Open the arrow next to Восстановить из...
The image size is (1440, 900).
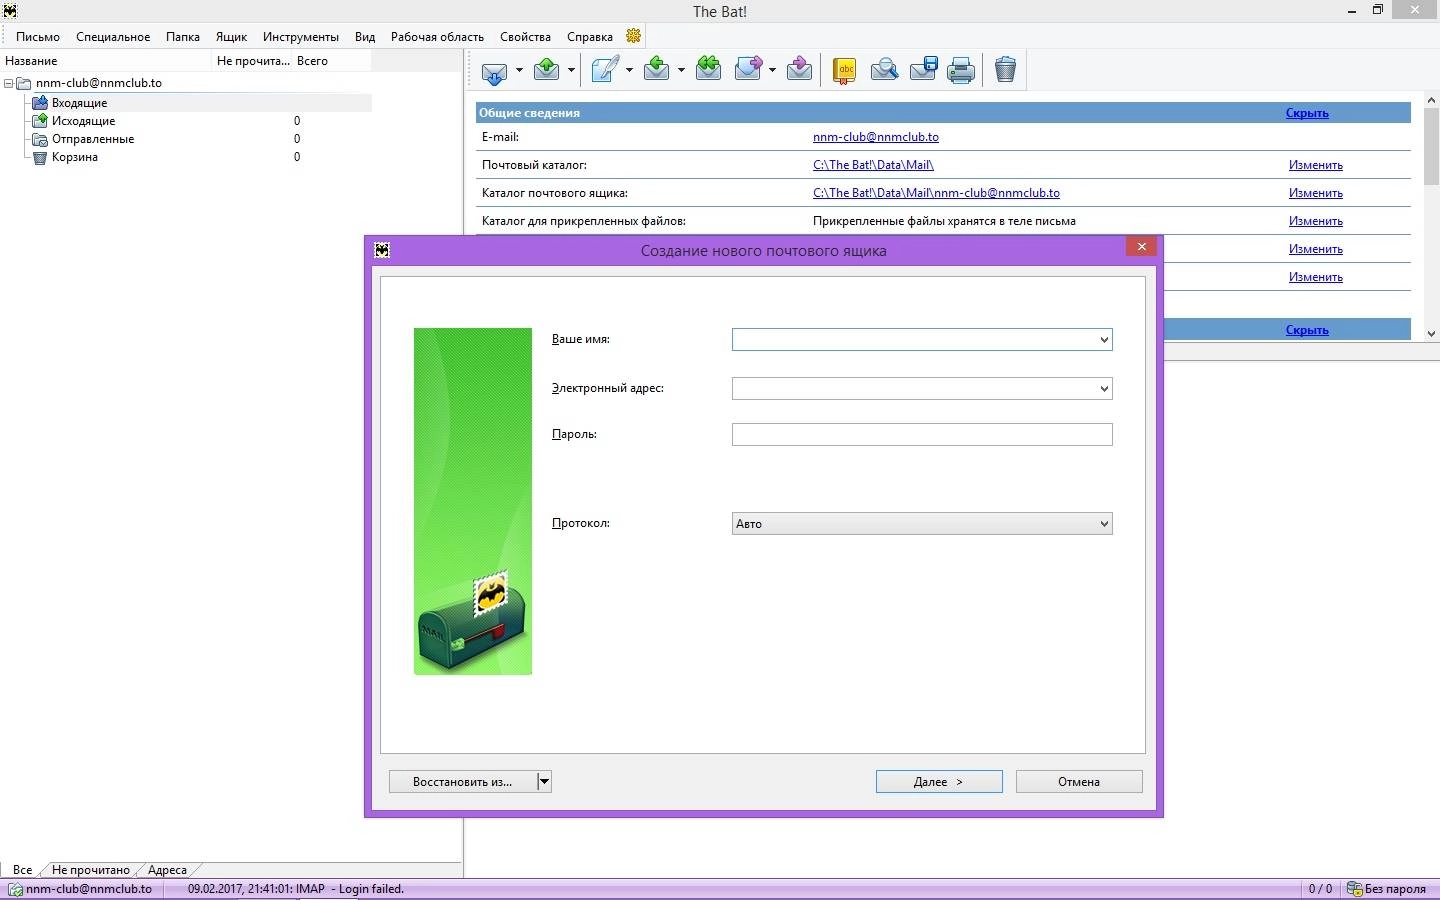pos(545,782)
